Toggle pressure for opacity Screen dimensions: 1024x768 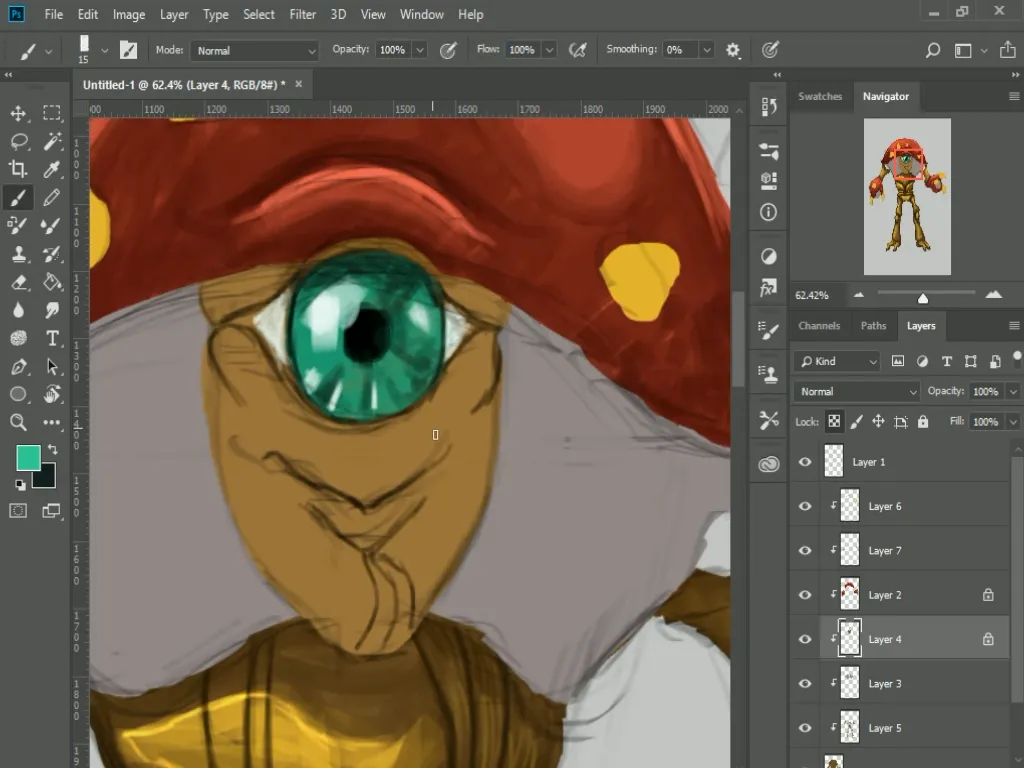[x=448, y=50]
